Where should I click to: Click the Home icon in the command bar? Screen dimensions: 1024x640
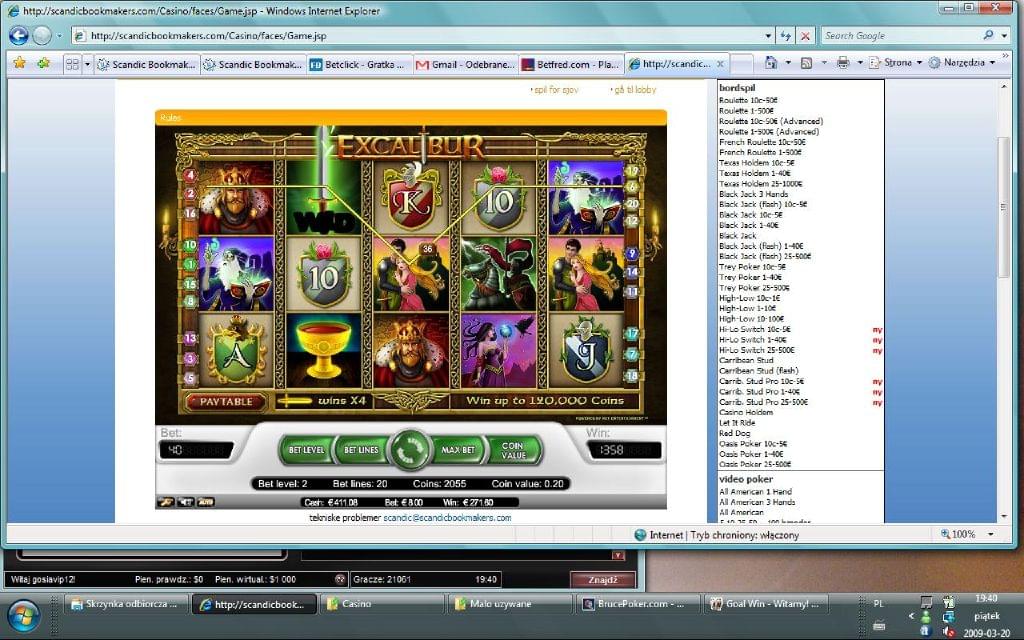771,63
